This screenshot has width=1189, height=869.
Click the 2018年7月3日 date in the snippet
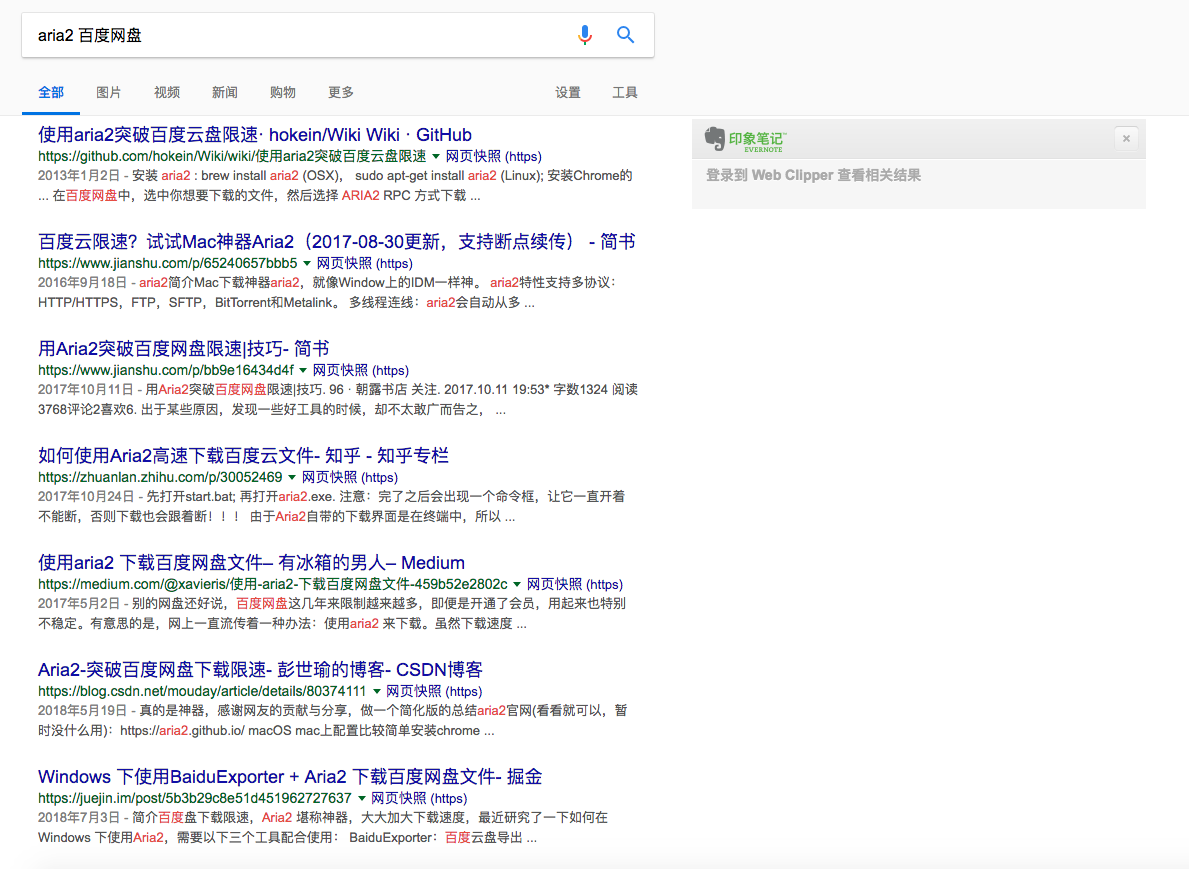(79, 817)
